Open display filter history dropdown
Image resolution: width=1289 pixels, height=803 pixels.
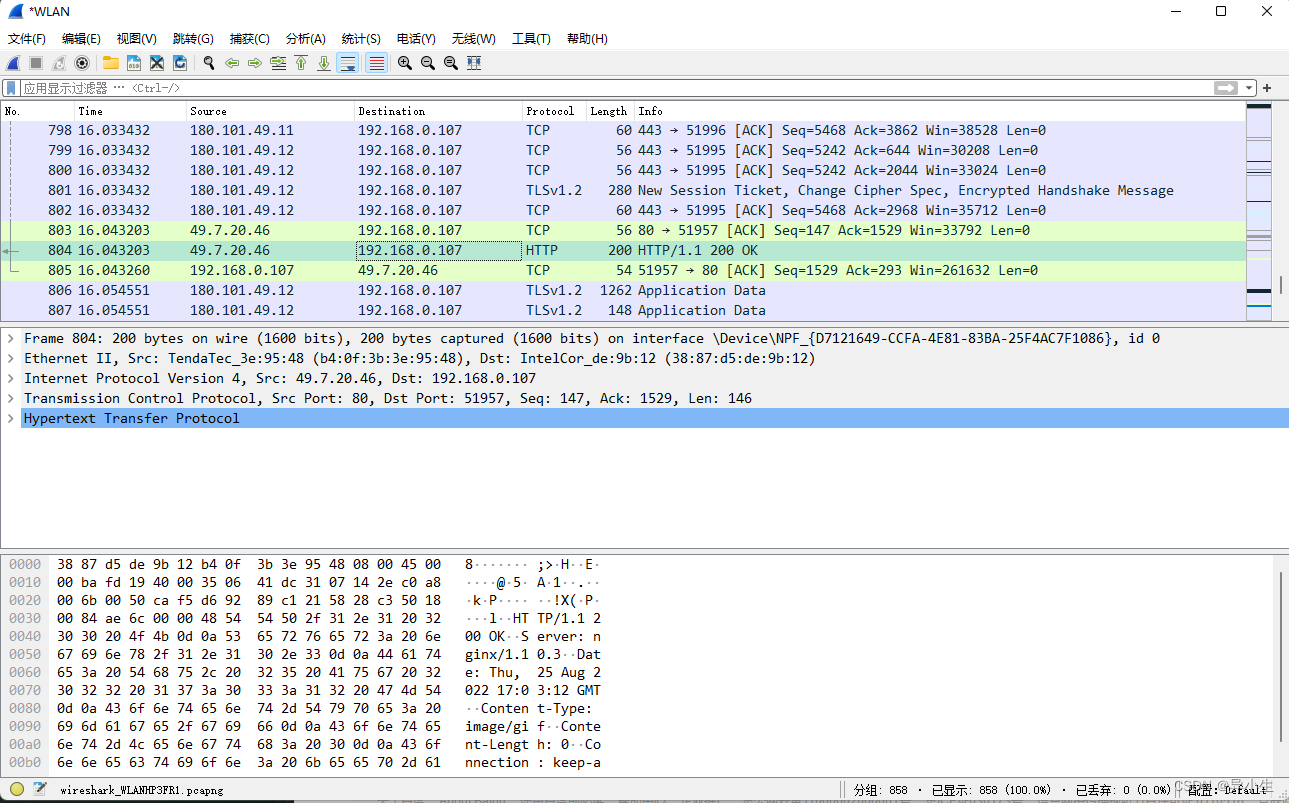tap(1249, 88)
